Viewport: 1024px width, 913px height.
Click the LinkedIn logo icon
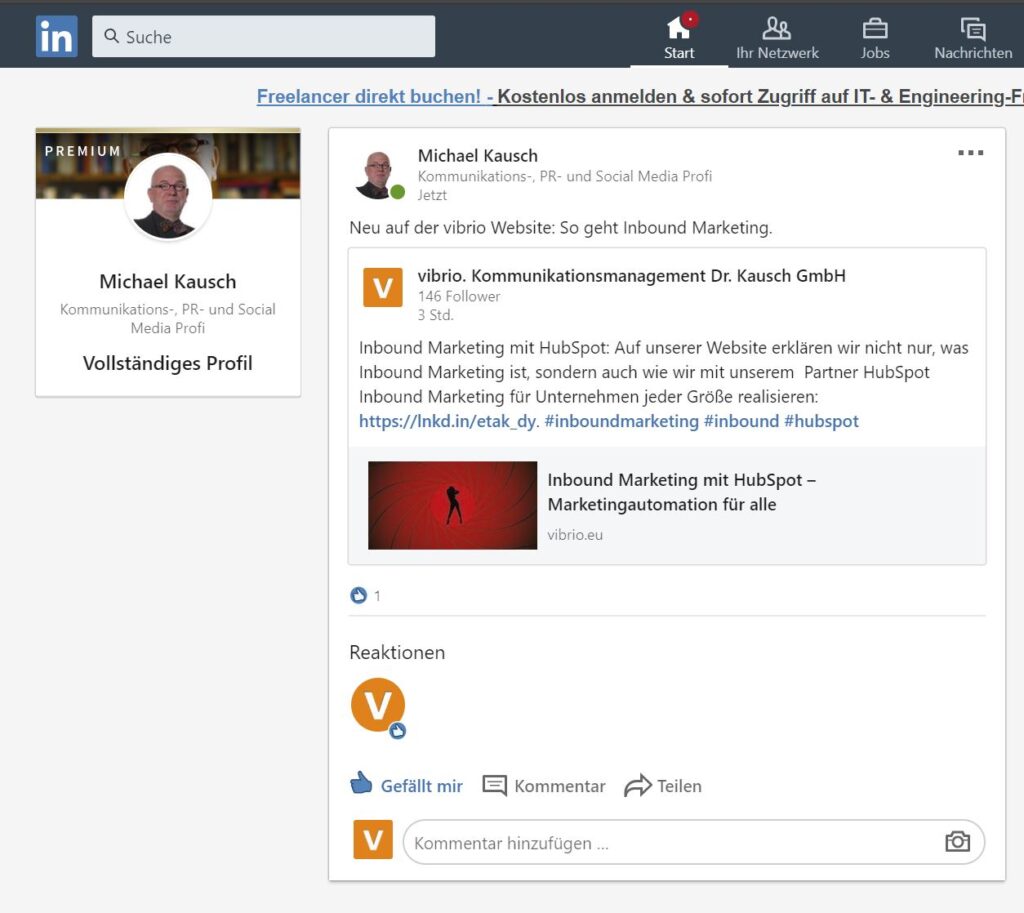coord(56,37)
